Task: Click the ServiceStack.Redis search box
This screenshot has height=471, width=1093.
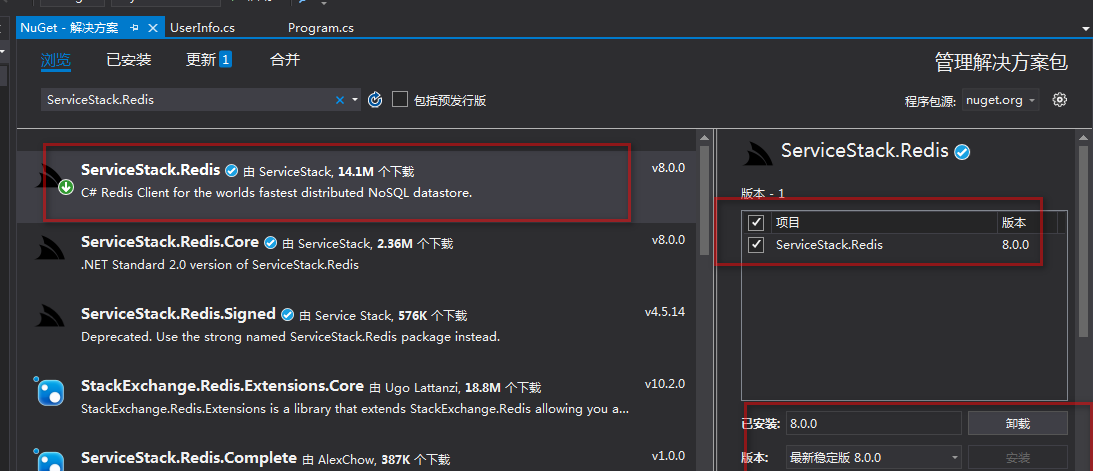Action: coord(188,100)
